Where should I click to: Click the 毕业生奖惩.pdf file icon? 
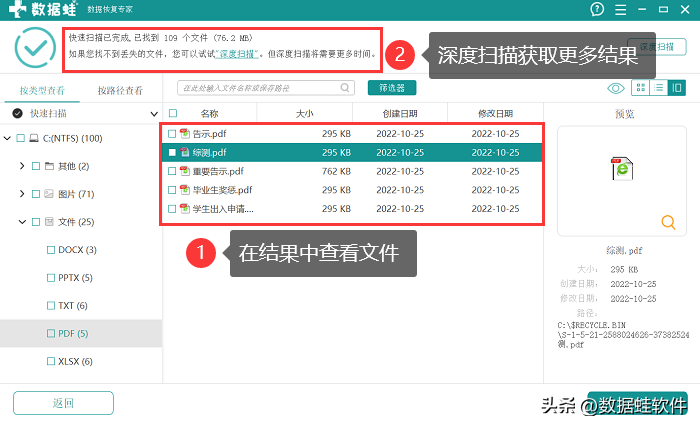tap(185, 189)
